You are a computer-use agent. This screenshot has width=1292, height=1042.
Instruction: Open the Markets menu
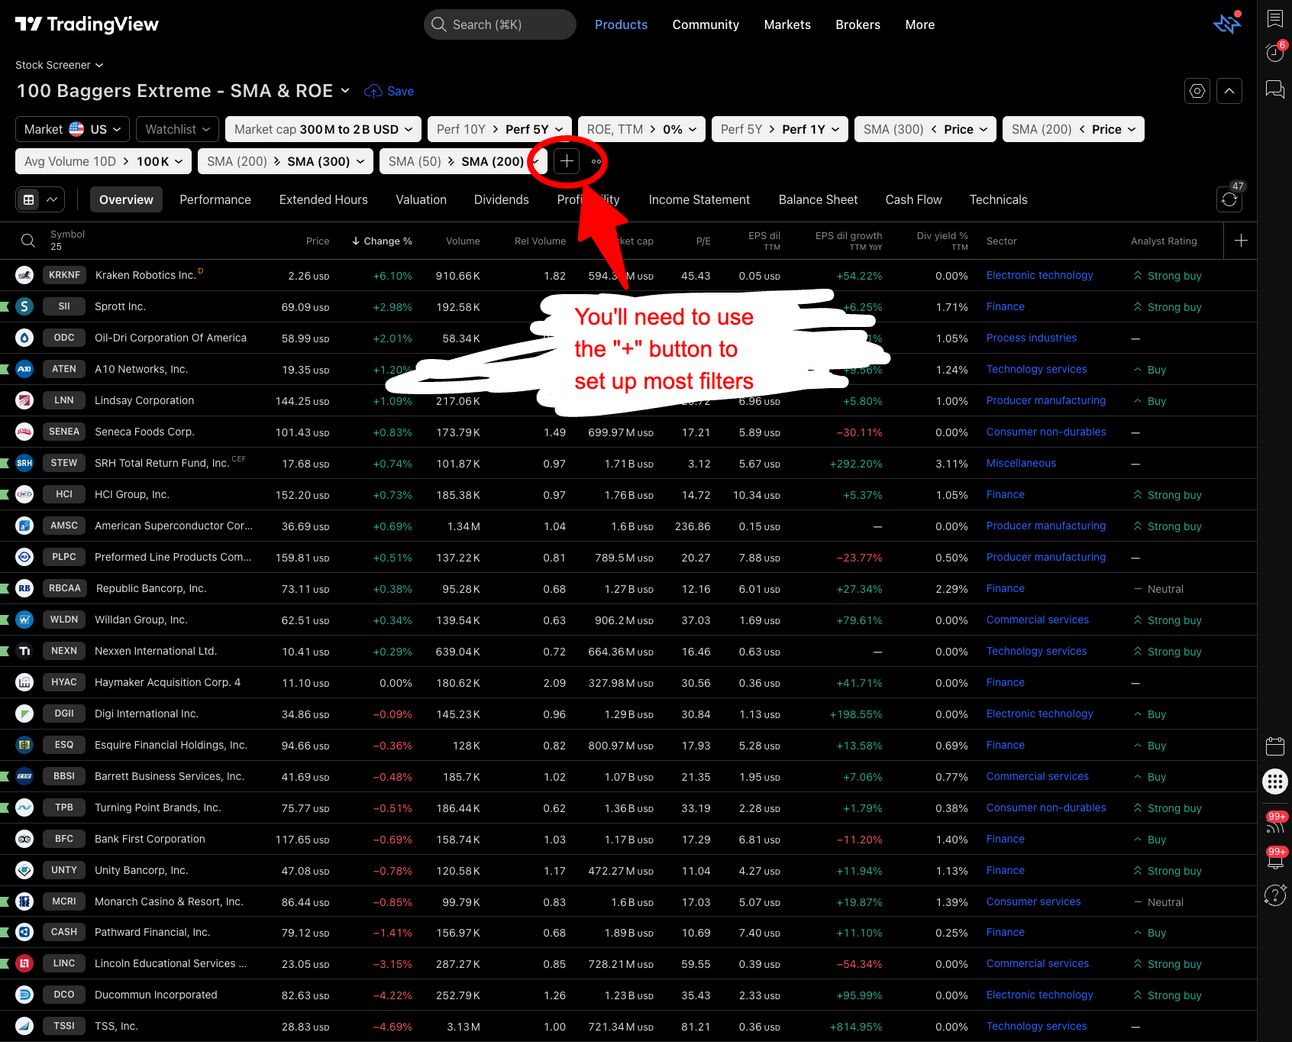(x=787, y=24)
